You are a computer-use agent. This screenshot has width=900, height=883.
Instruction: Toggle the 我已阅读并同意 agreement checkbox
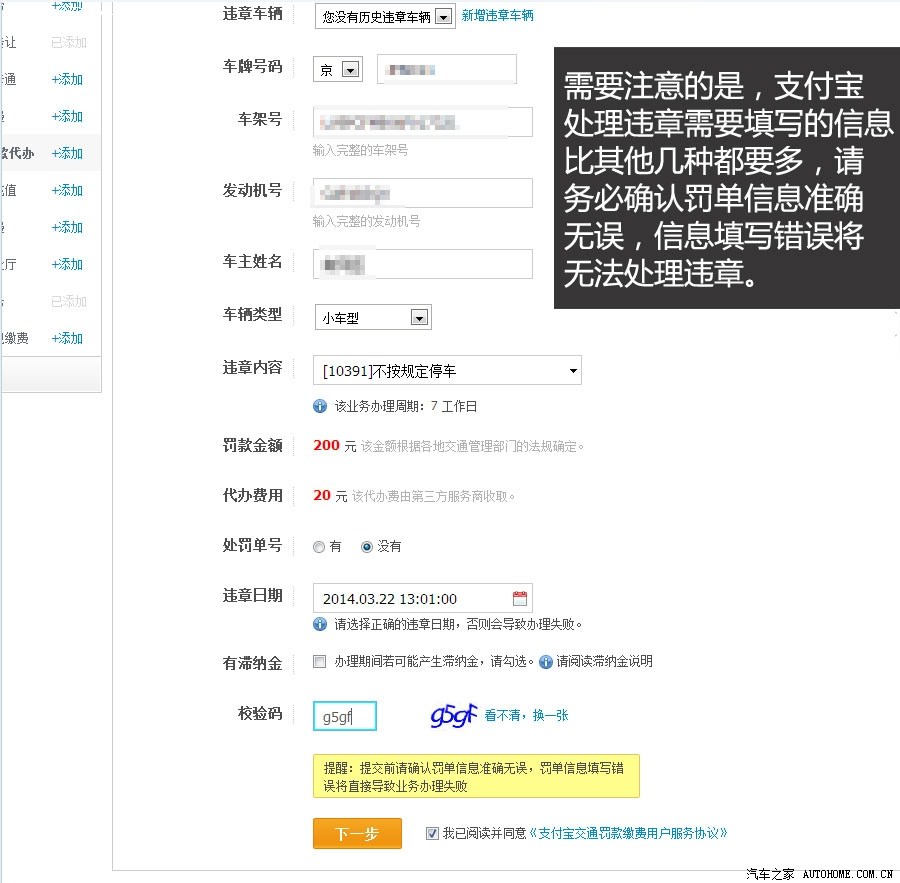pos(432,833)
